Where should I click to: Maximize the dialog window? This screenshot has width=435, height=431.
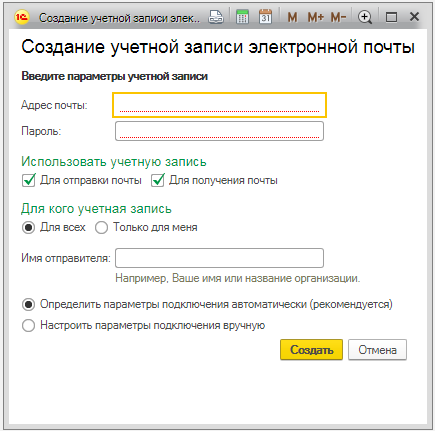391,17
